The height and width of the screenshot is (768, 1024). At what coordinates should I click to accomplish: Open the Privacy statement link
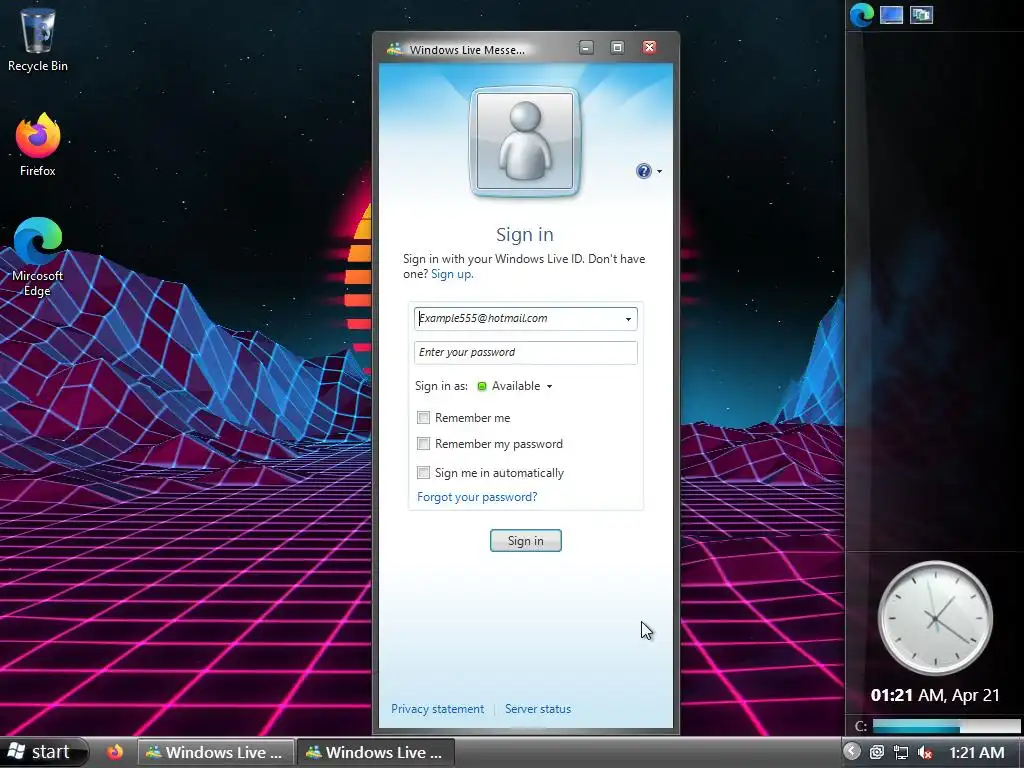coord(438,709)
